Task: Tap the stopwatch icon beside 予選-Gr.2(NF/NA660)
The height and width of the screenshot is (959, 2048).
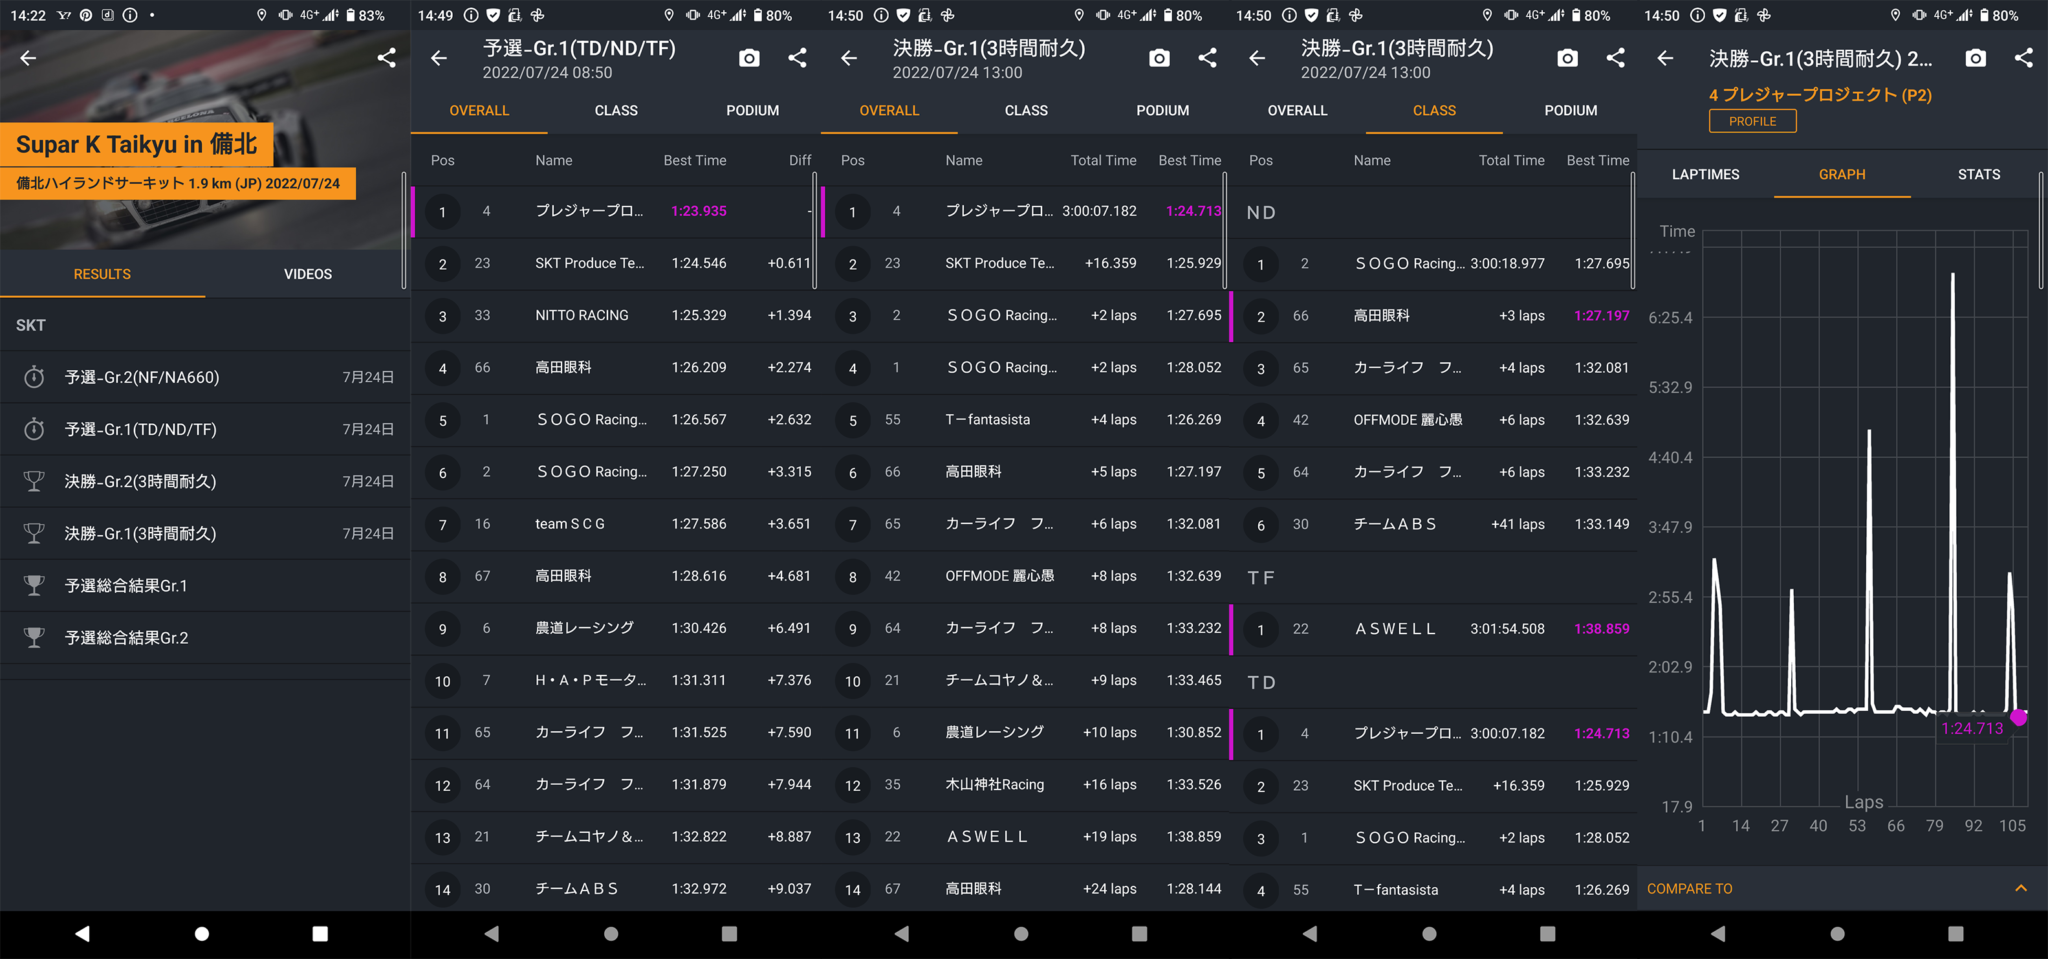Action: [33, 377]
